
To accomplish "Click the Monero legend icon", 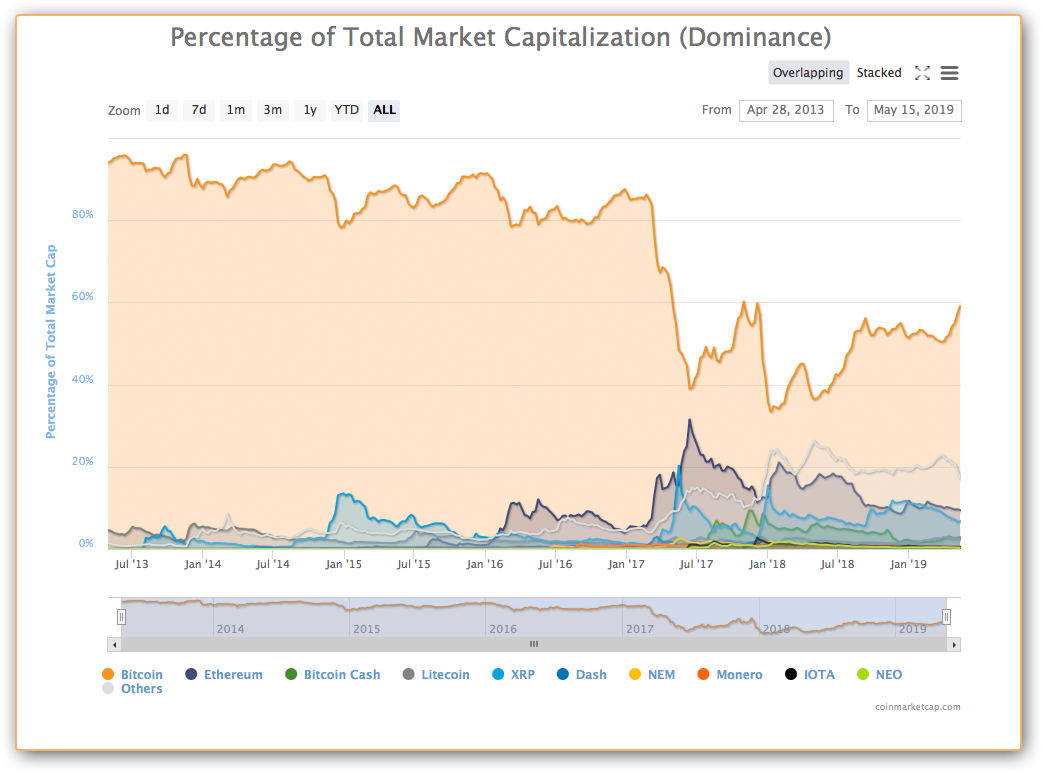I will click(703, 675).
